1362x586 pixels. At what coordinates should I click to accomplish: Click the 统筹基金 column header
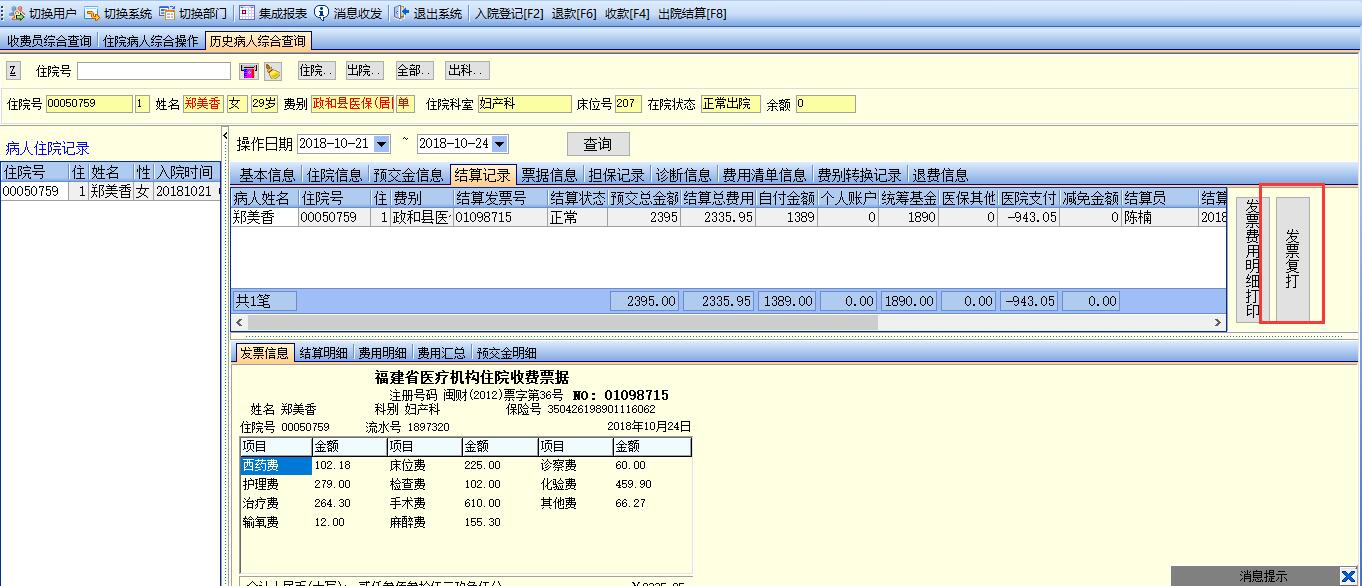coord(909,199)
